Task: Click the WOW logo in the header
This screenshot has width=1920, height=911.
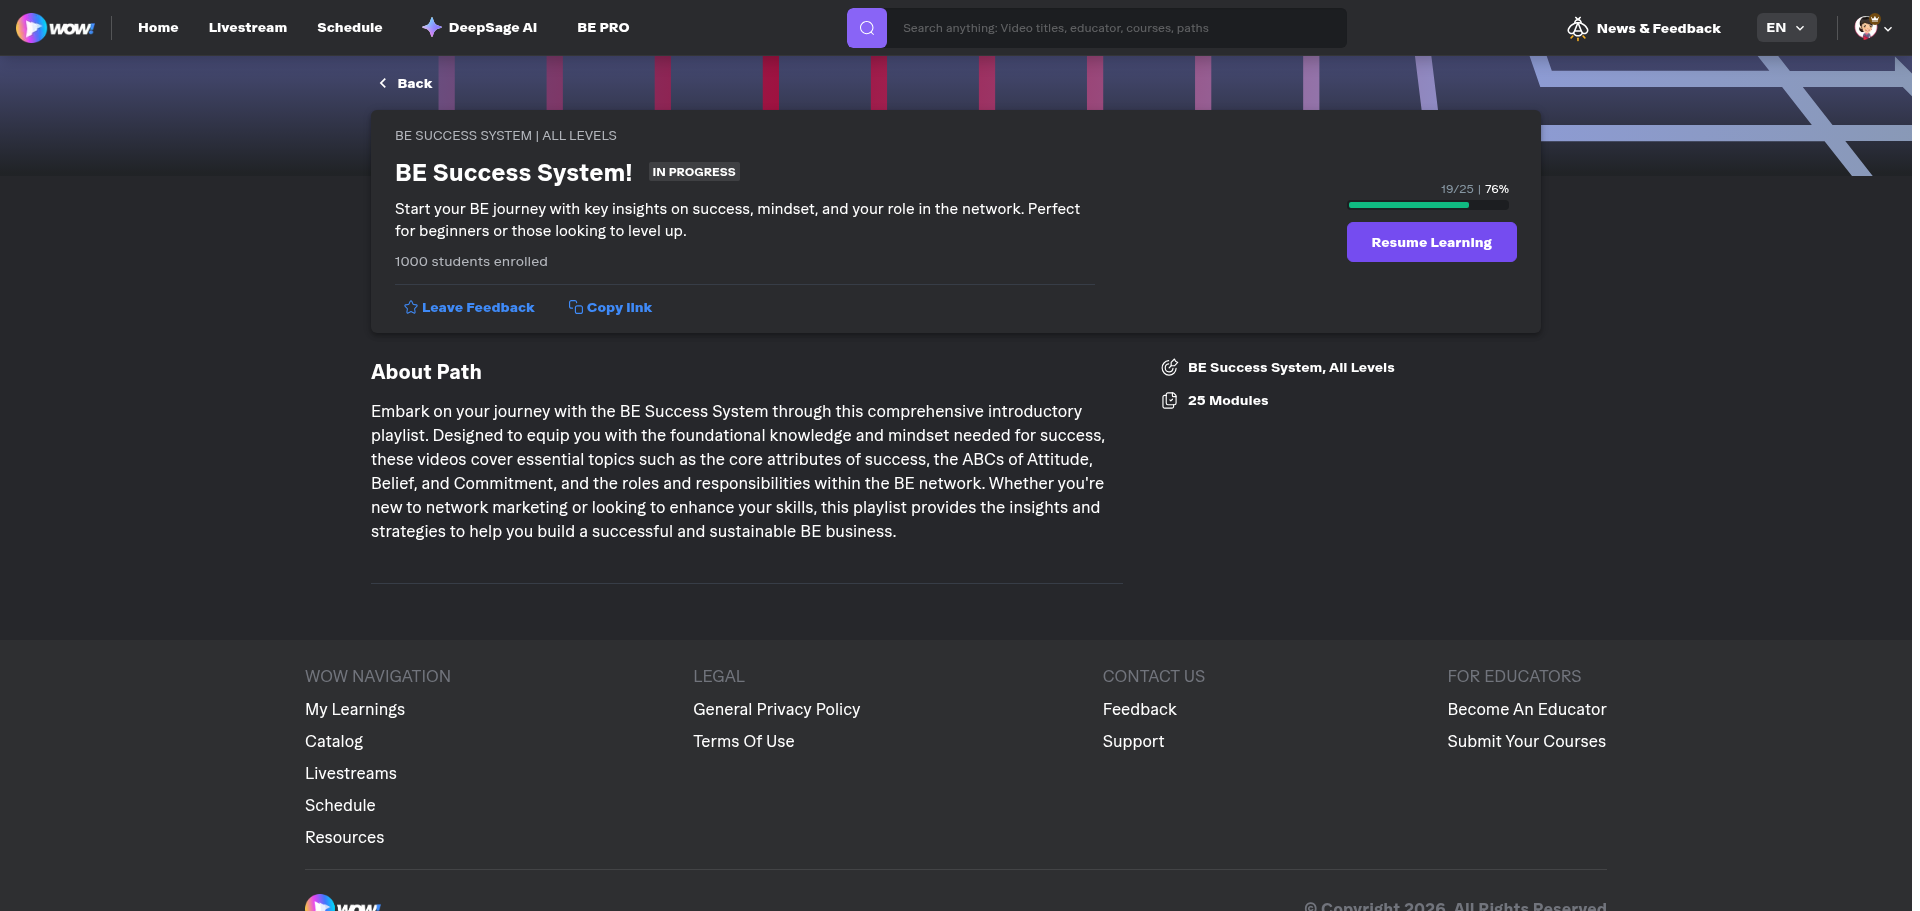Action: click(55, 28)
